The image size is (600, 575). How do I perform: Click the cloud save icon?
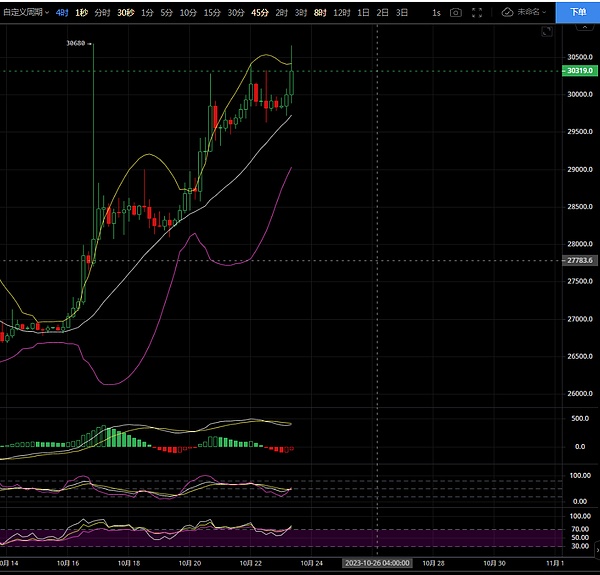click(x=507, y=13)
